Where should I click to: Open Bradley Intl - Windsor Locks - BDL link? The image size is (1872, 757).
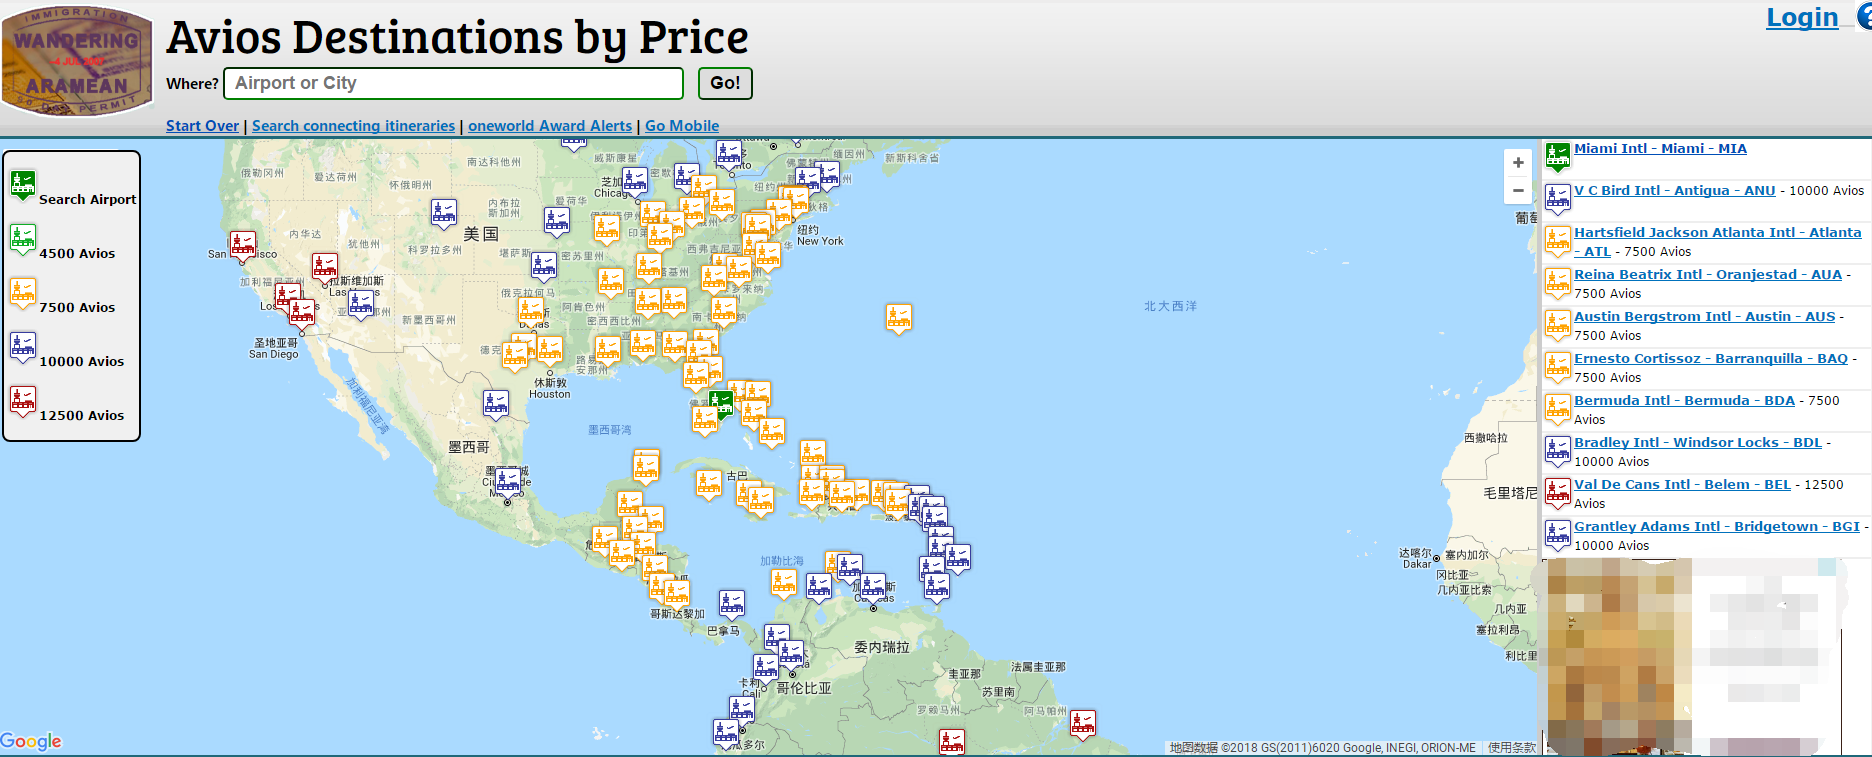pyautogui.click(x=1698, y=443)
